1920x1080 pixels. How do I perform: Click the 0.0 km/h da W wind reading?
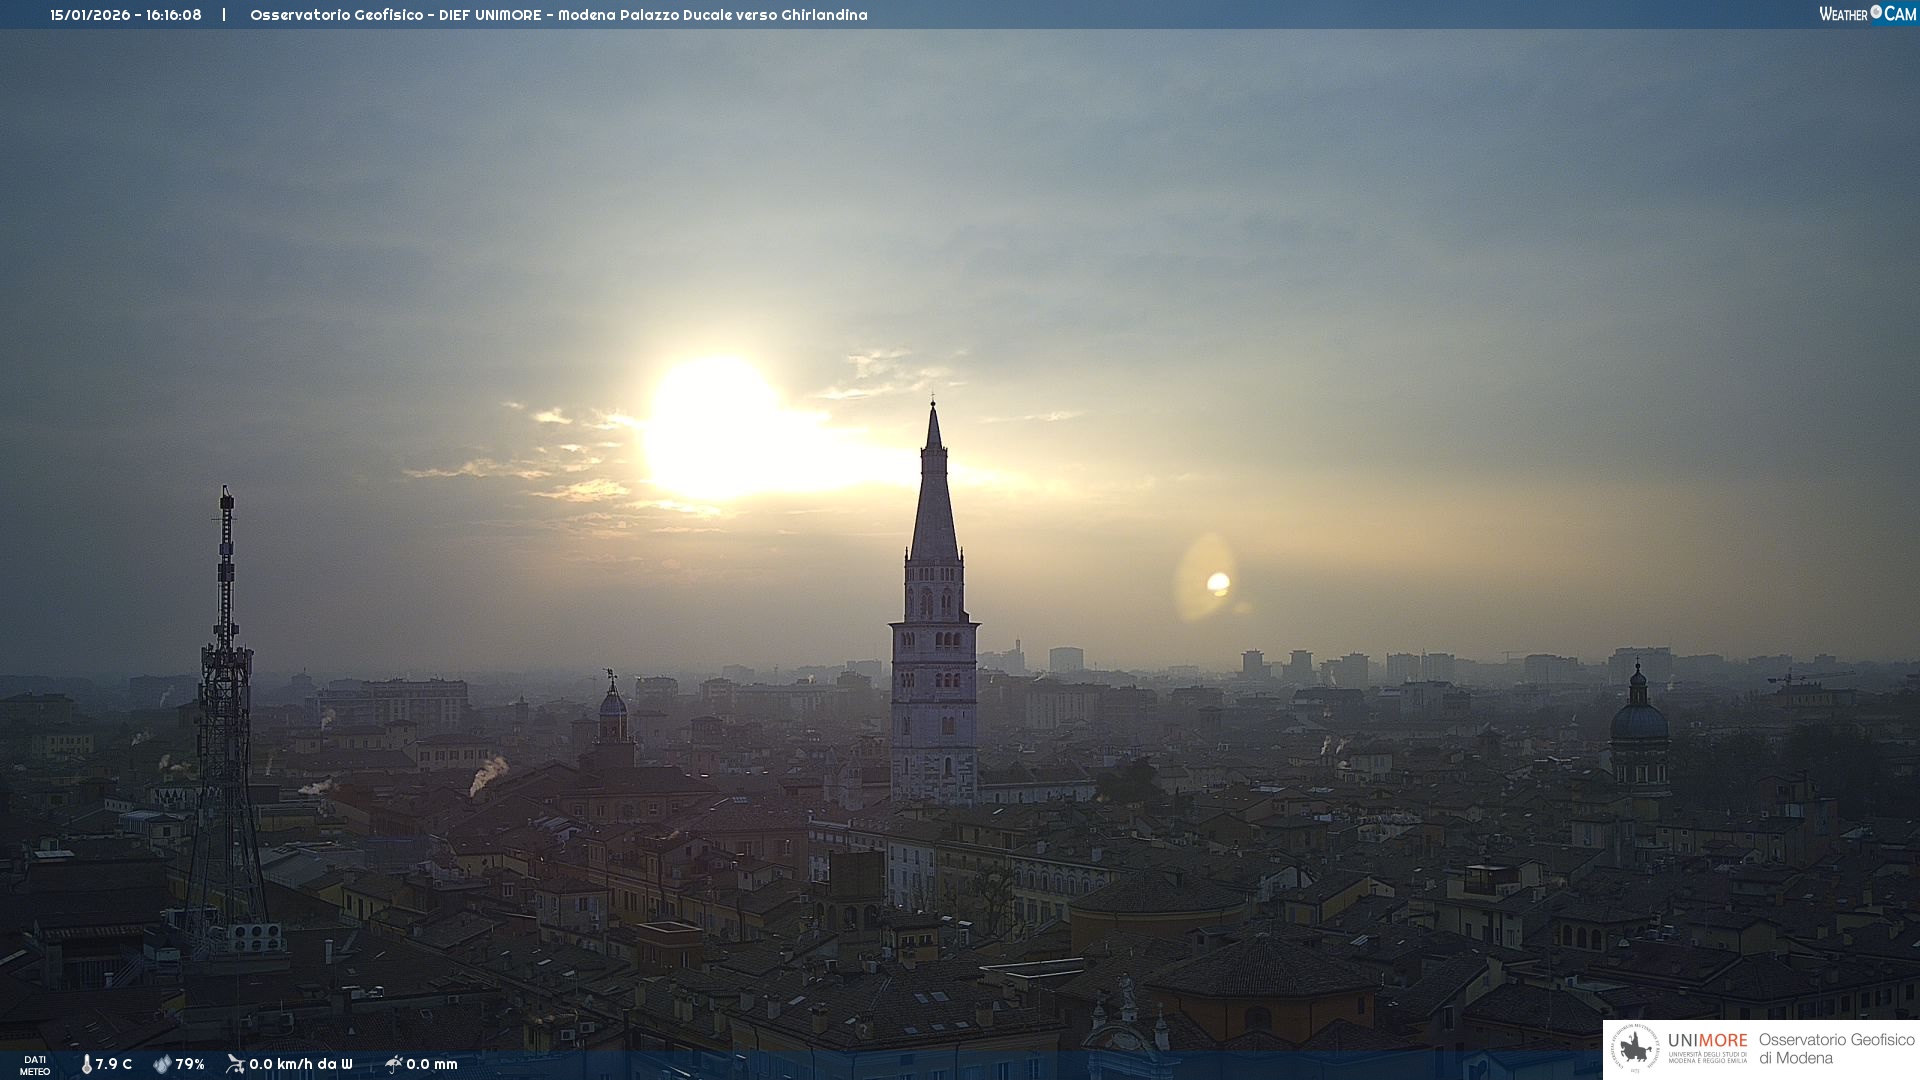coord(300,1064)
